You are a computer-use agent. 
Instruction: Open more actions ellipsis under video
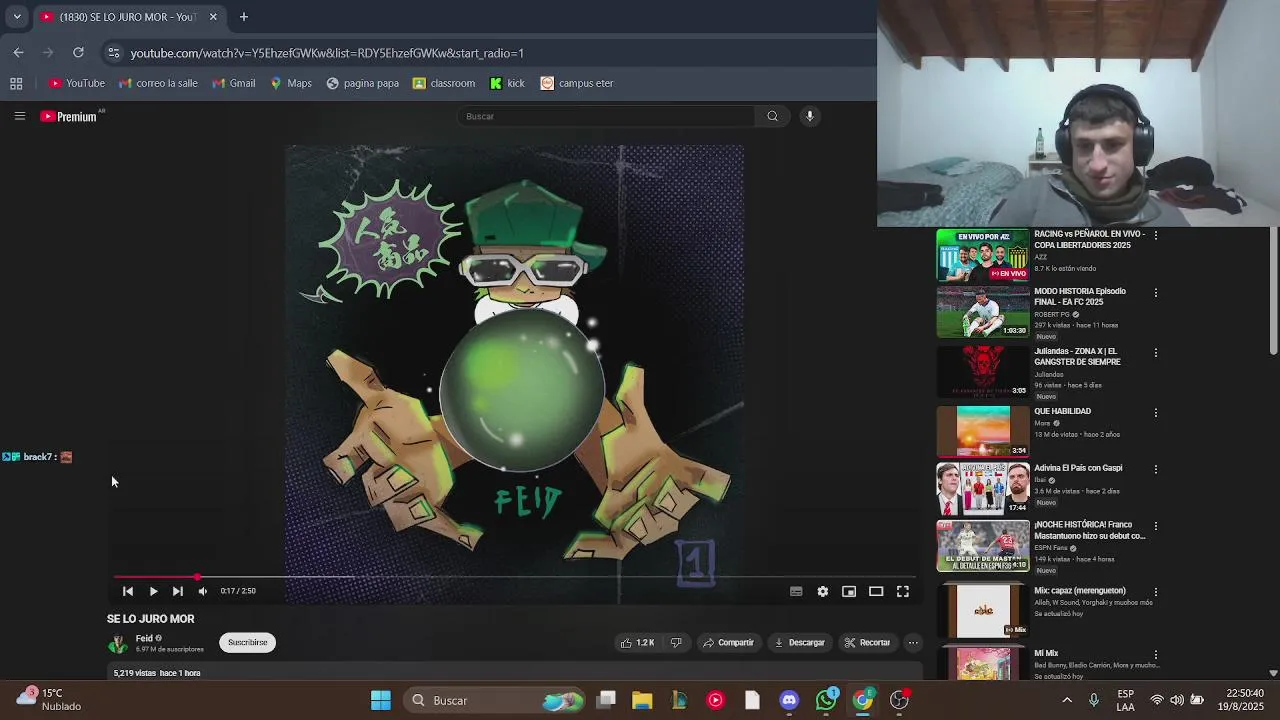913,643
